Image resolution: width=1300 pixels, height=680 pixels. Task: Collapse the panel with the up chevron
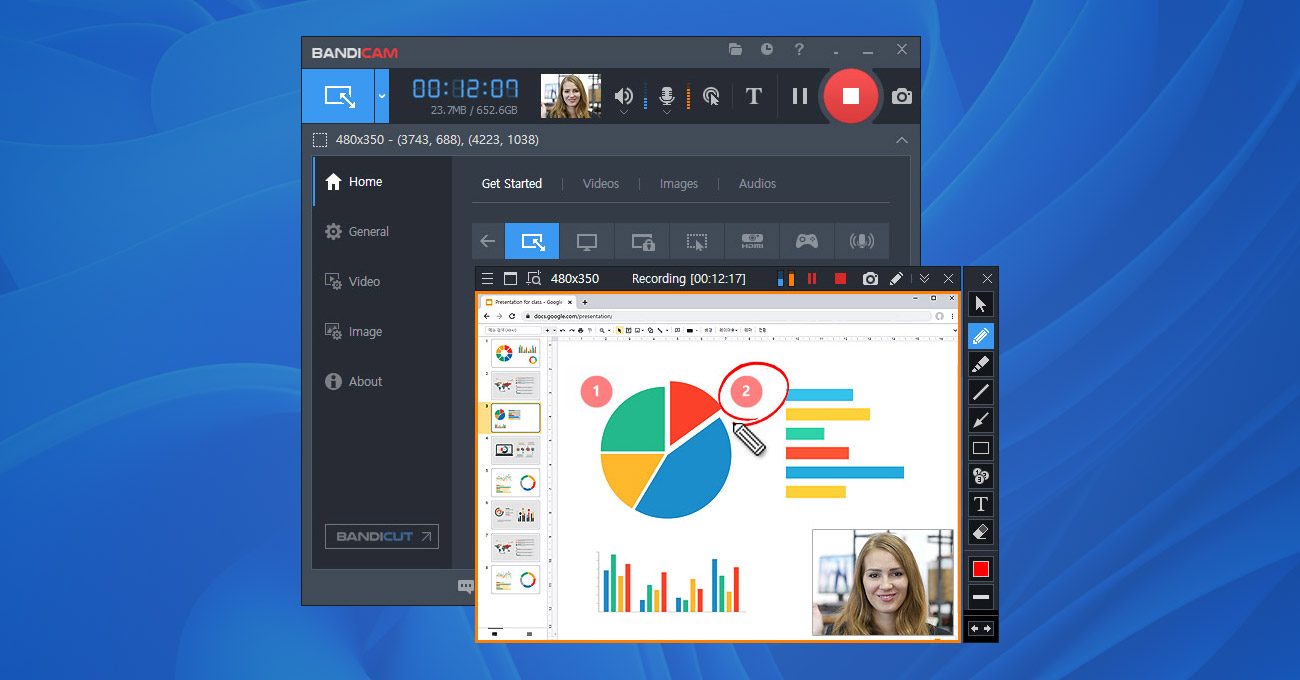[x=902, y=140]
